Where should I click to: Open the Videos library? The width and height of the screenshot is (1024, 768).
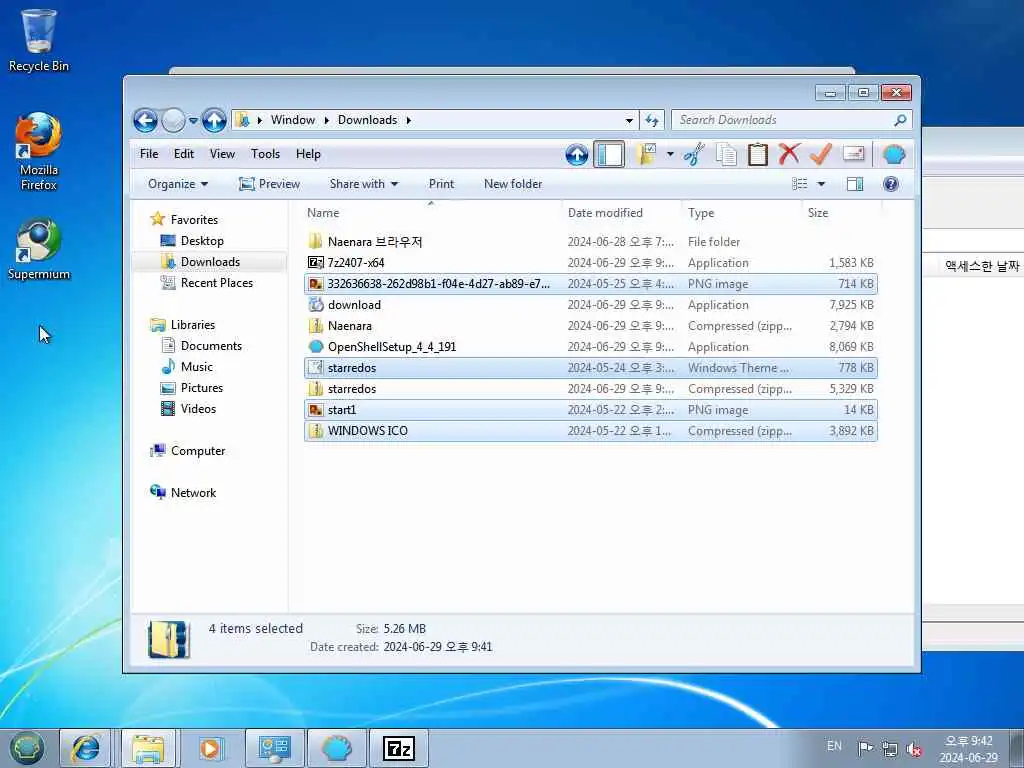point(198,409)
